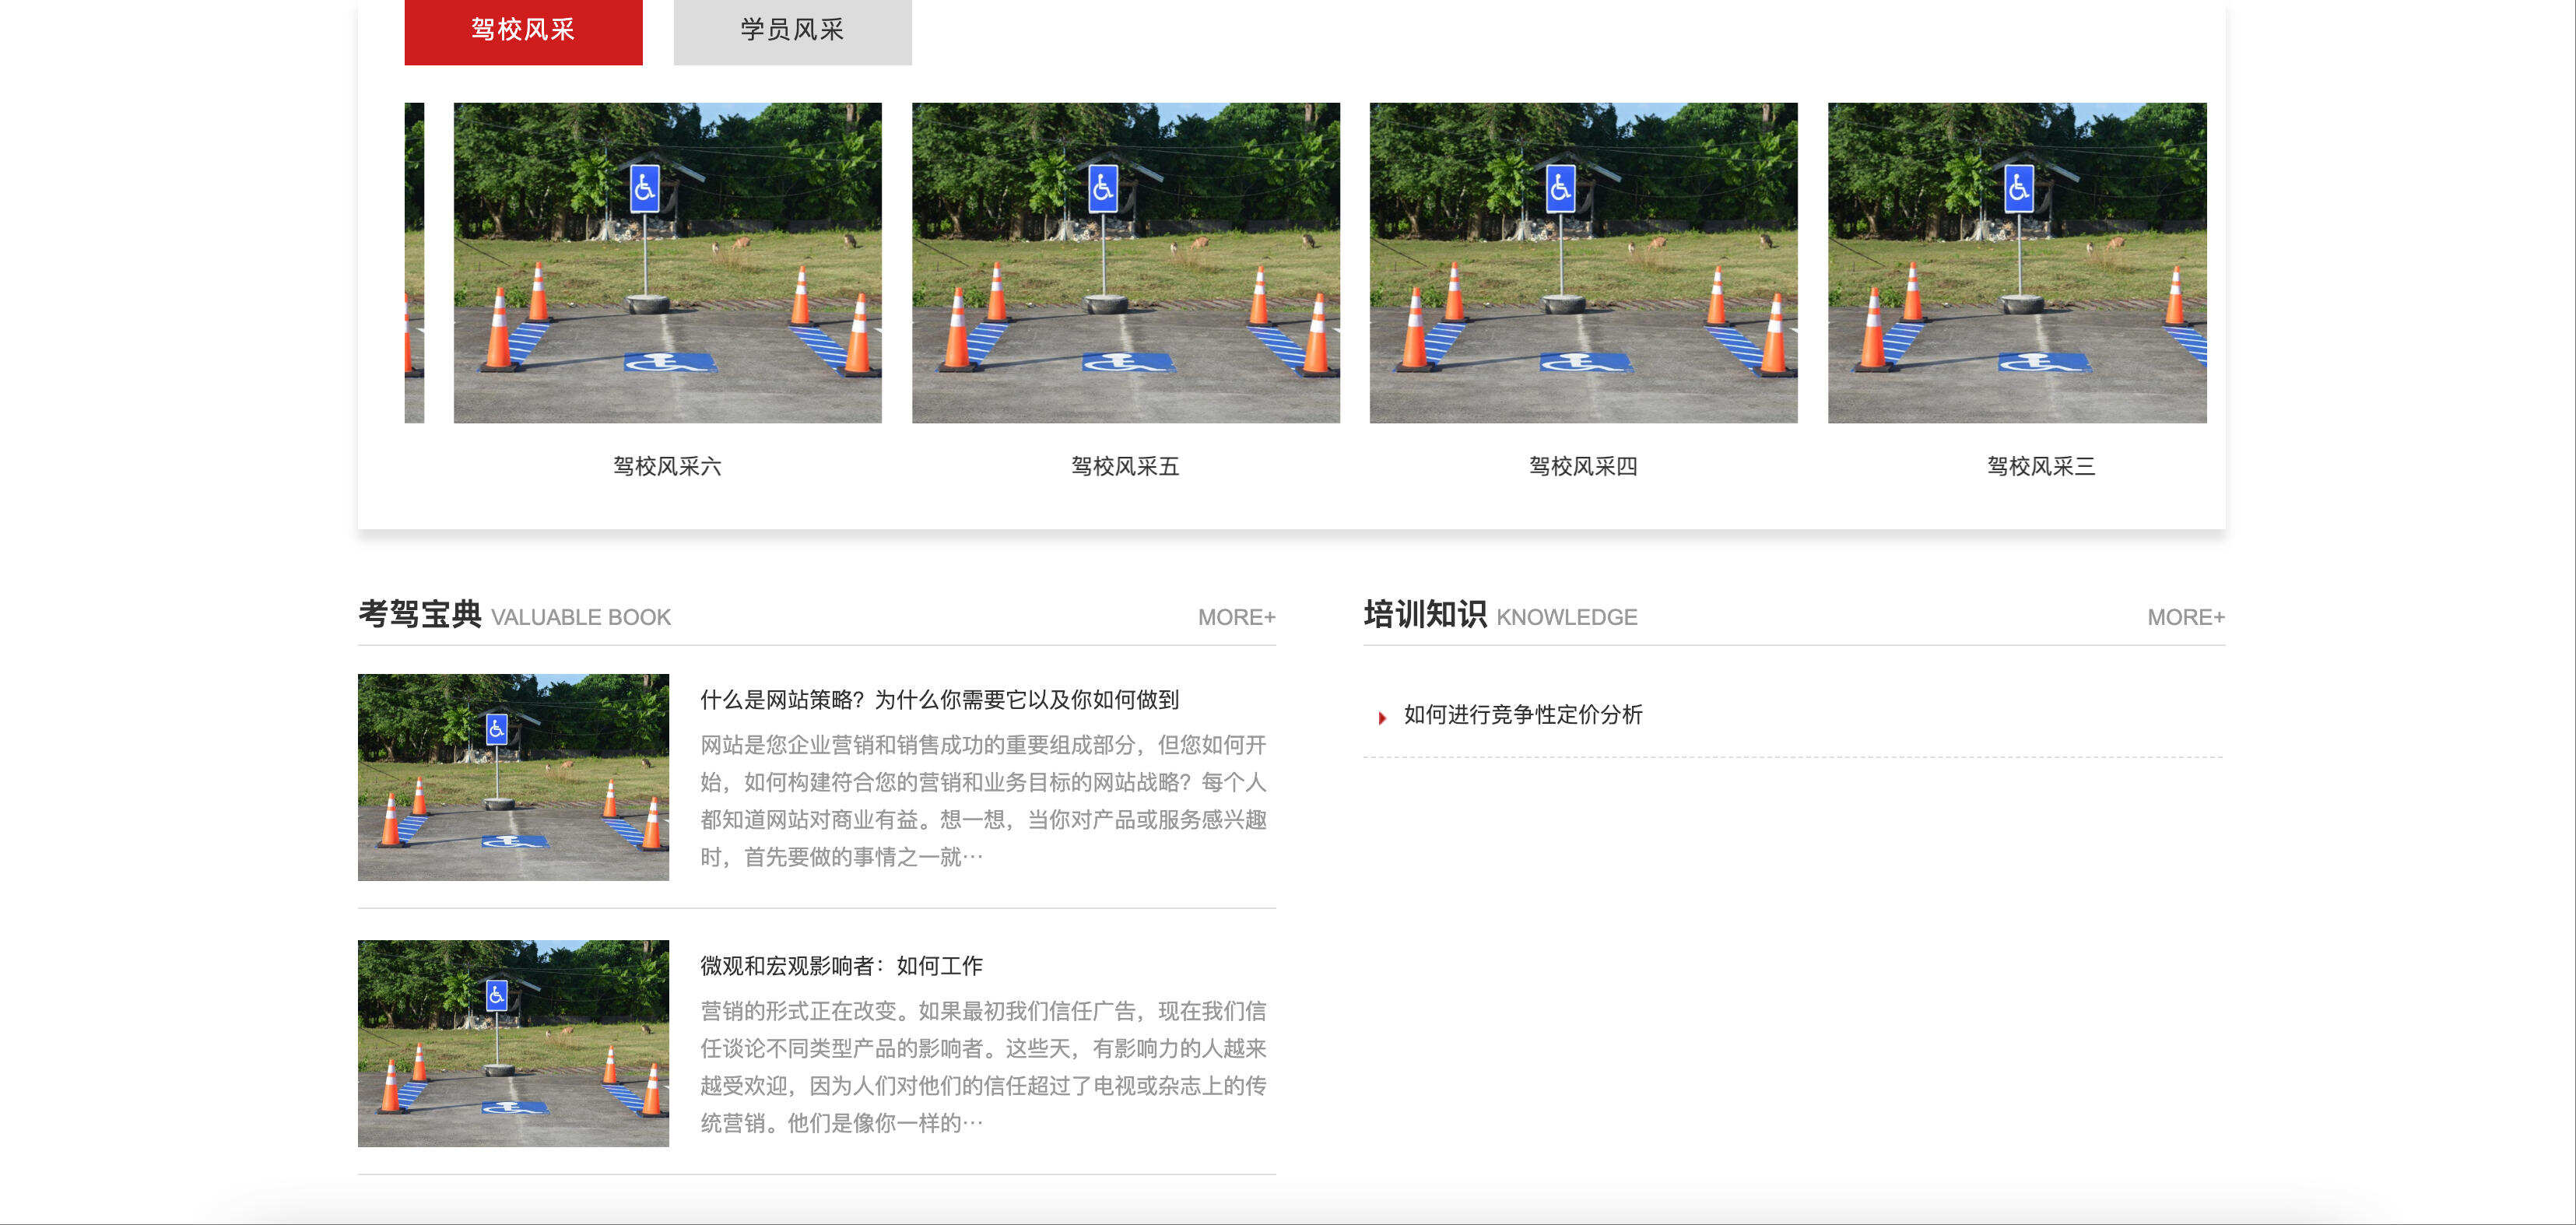2576x1225 pixels.
Task: Click red arrow bullet beside pricing analysis
Action: tap(1382, 717)
